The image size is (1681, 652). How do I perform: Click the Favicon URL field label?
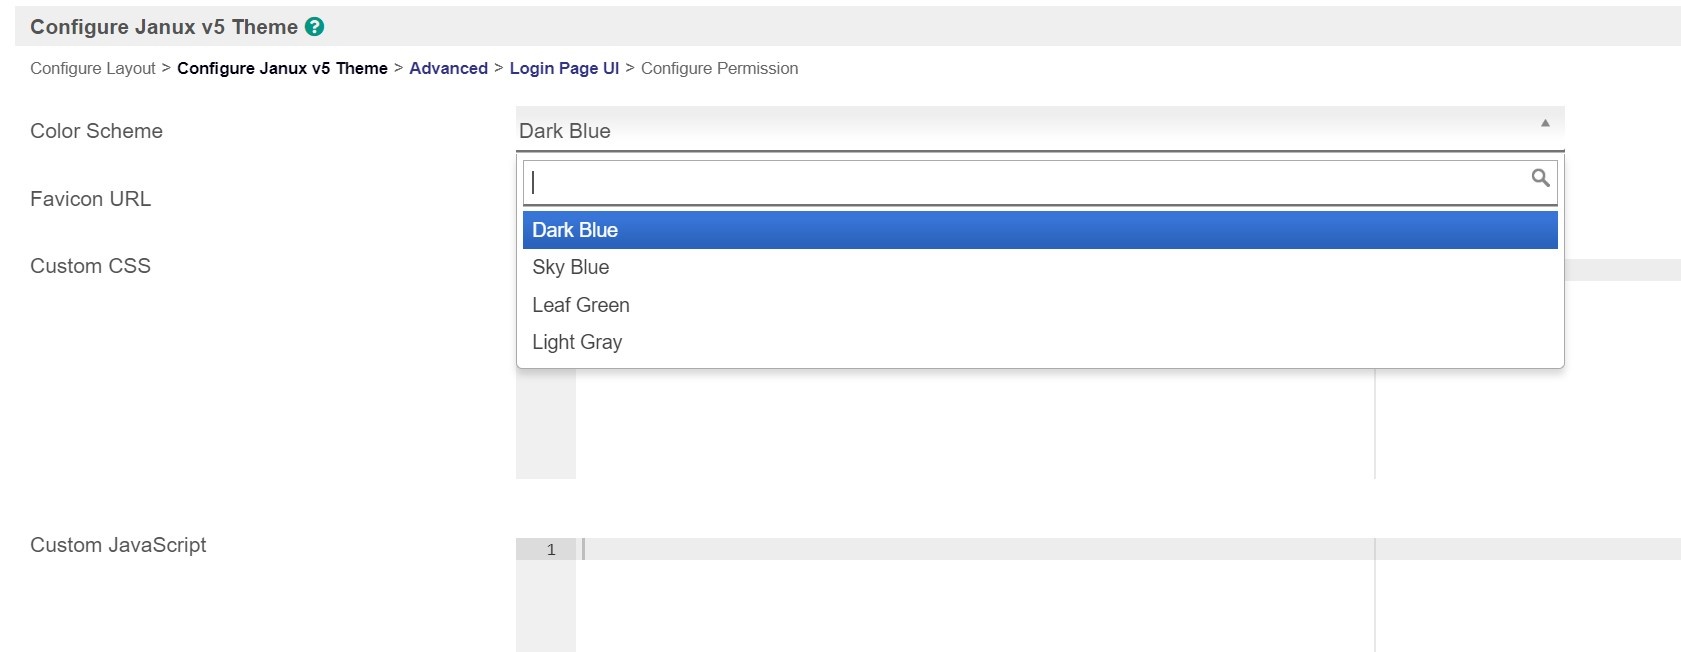pos(90,199)
